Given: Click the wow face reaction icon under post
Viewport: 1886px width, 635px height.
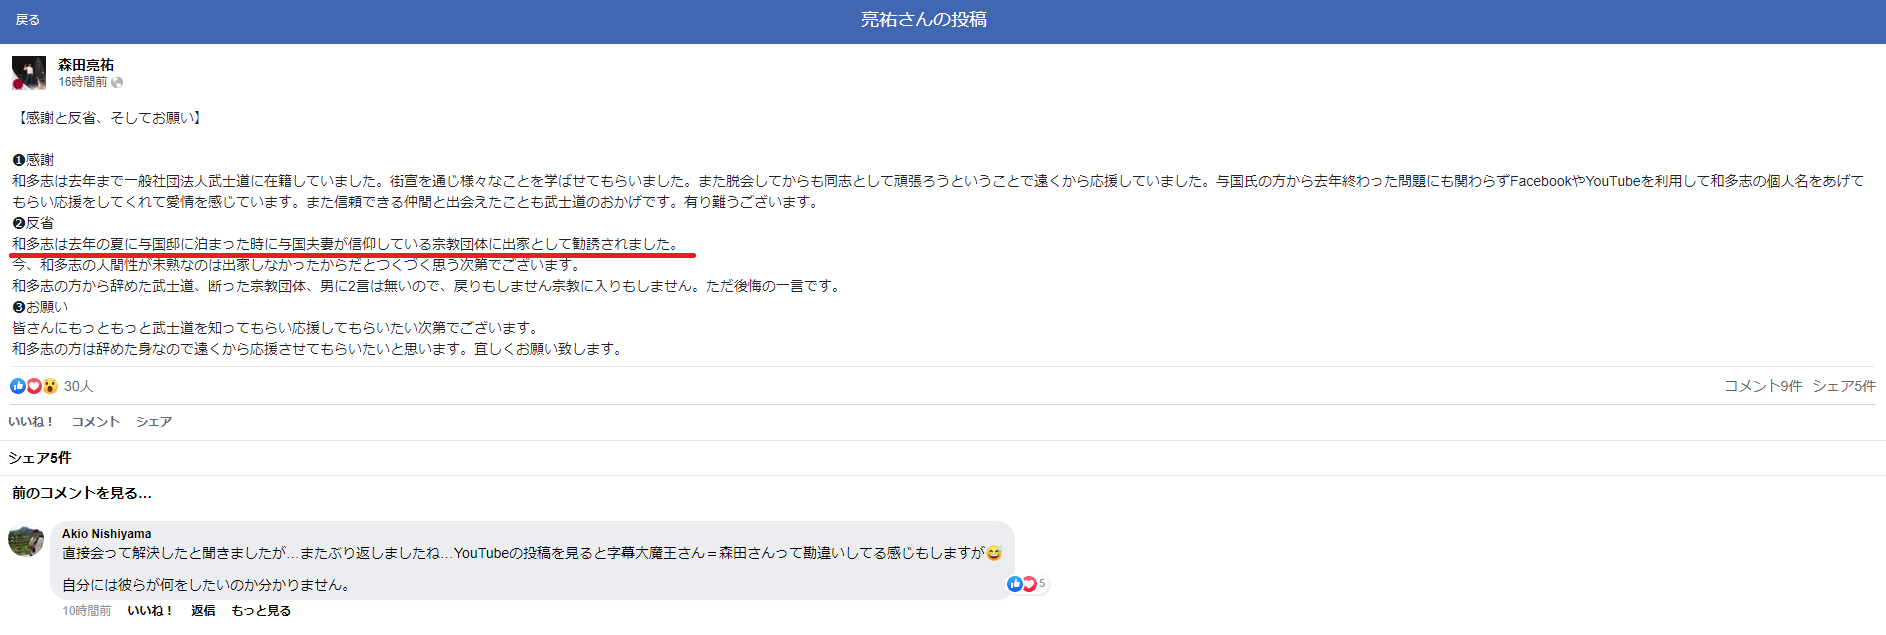Looking at the screenshot, I should tap(50, 386).
